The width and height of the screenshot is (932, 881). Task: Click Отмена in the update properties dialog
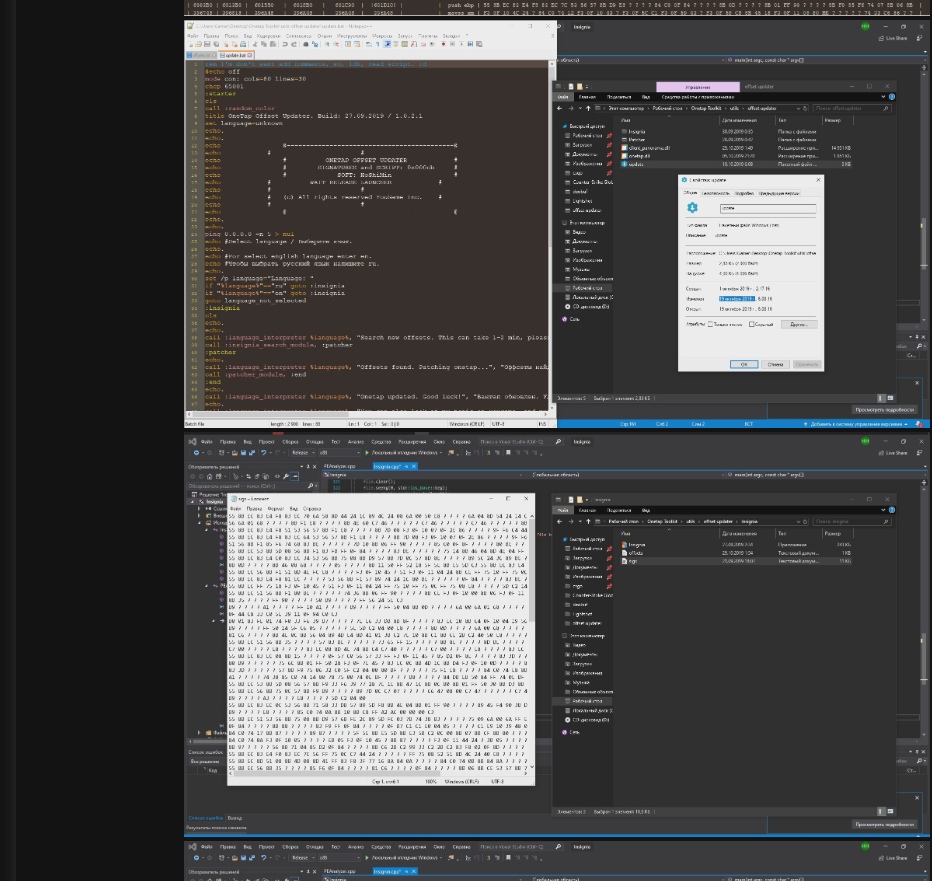(x=775, y=364)
